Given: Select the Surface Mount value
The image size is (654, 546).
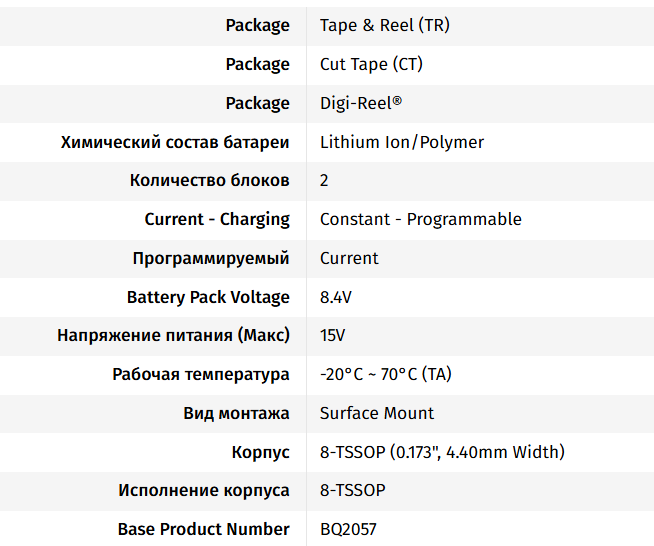Looking at the screenshot, I should pyautogui.click(x=377, y=413).
